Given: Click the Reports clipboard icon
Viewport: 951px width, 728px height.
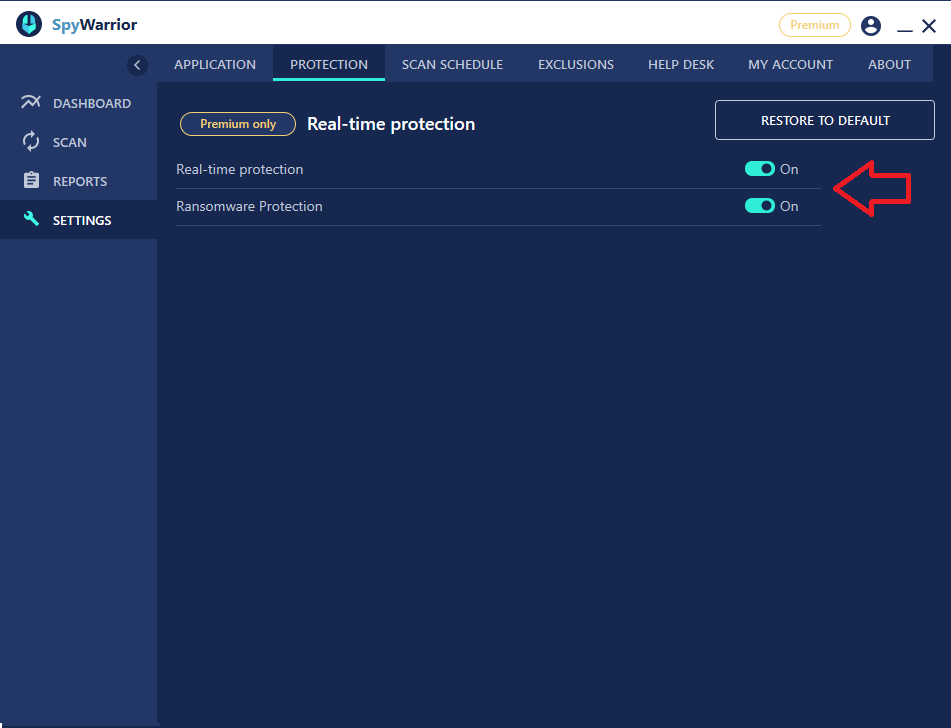Looking at the screenshot, I should click(x=31, y=180).
